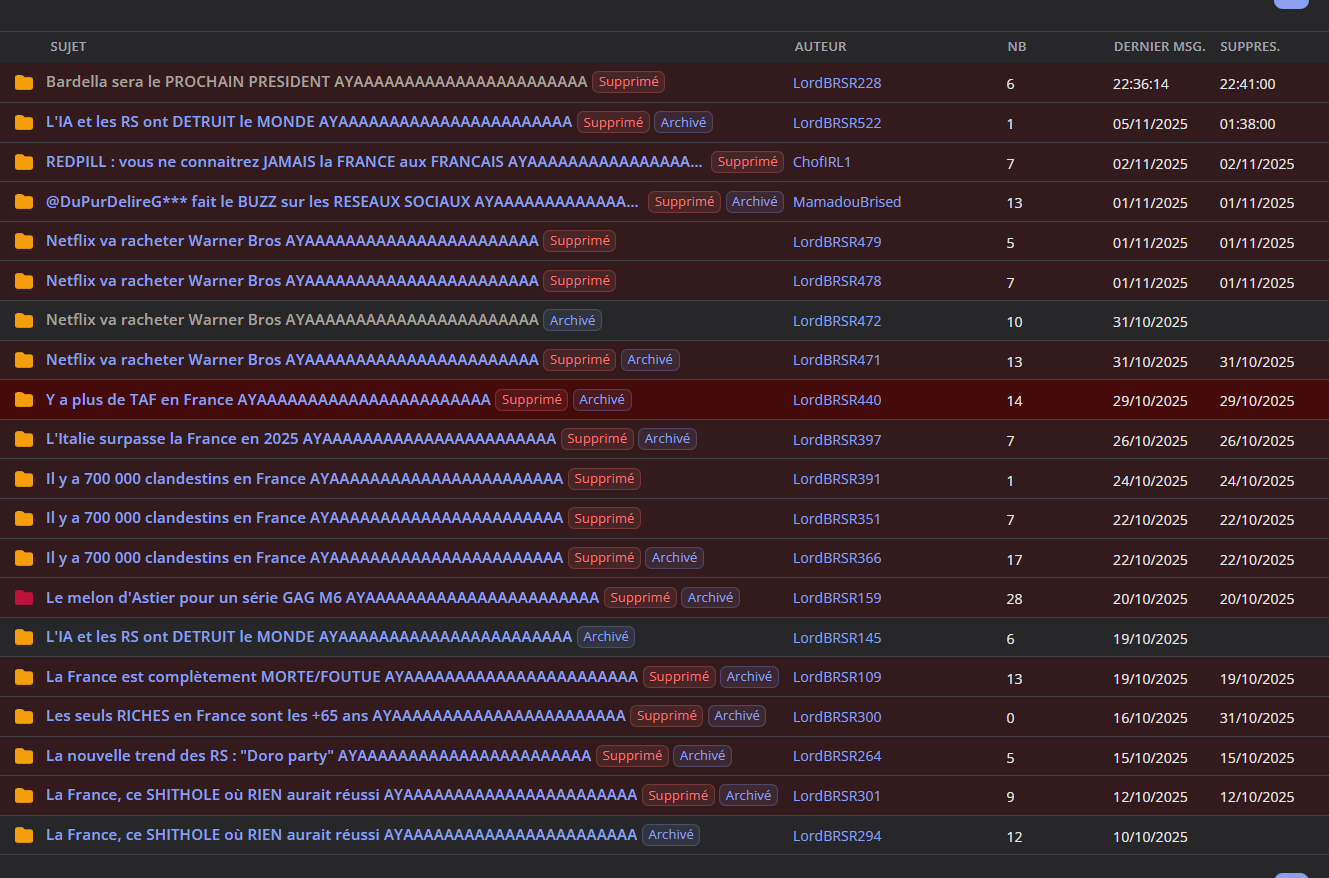Image resolution: width=1329 pixels, height=878 pixels.
Task: Click the SUPPRES. column header
Action: (1249, 47)
